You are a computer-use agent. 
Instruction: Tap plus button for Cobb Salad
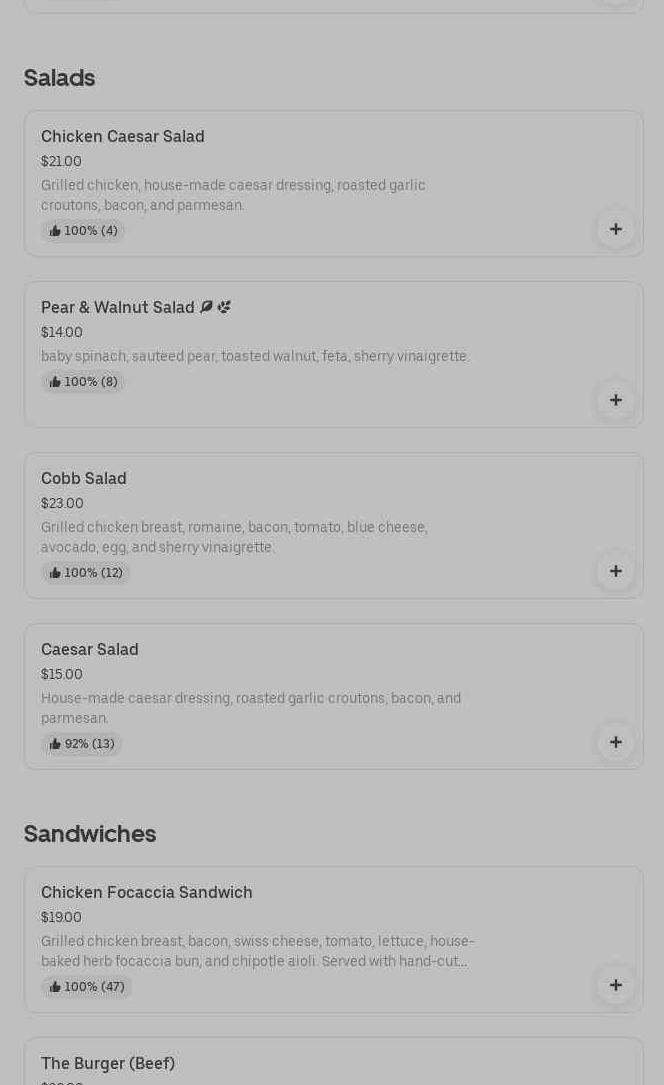(x=615, y=571)
